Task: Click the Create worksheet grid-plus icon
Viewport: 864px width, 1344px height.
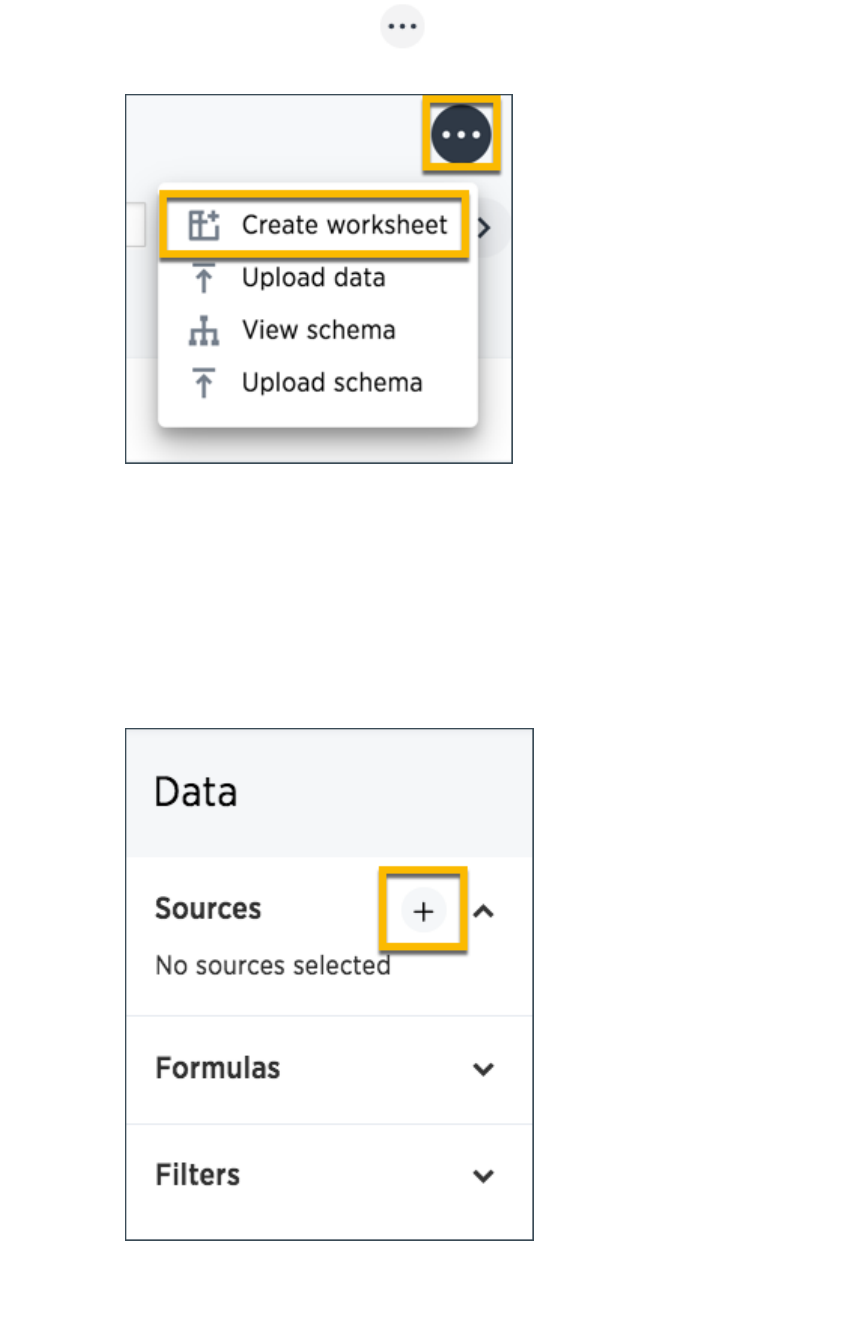Action: tap(204, 226)
